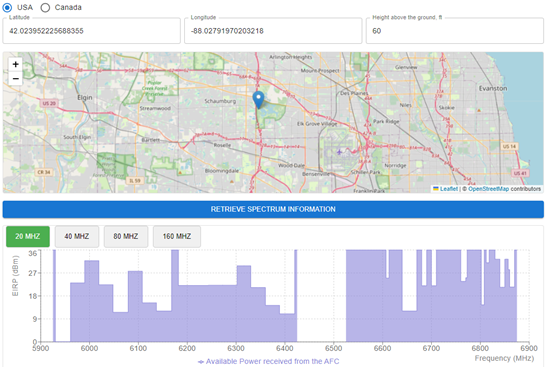Click the Arlington Heights map label
Viewport: 546px width, 367px height.
click(291, 57)
